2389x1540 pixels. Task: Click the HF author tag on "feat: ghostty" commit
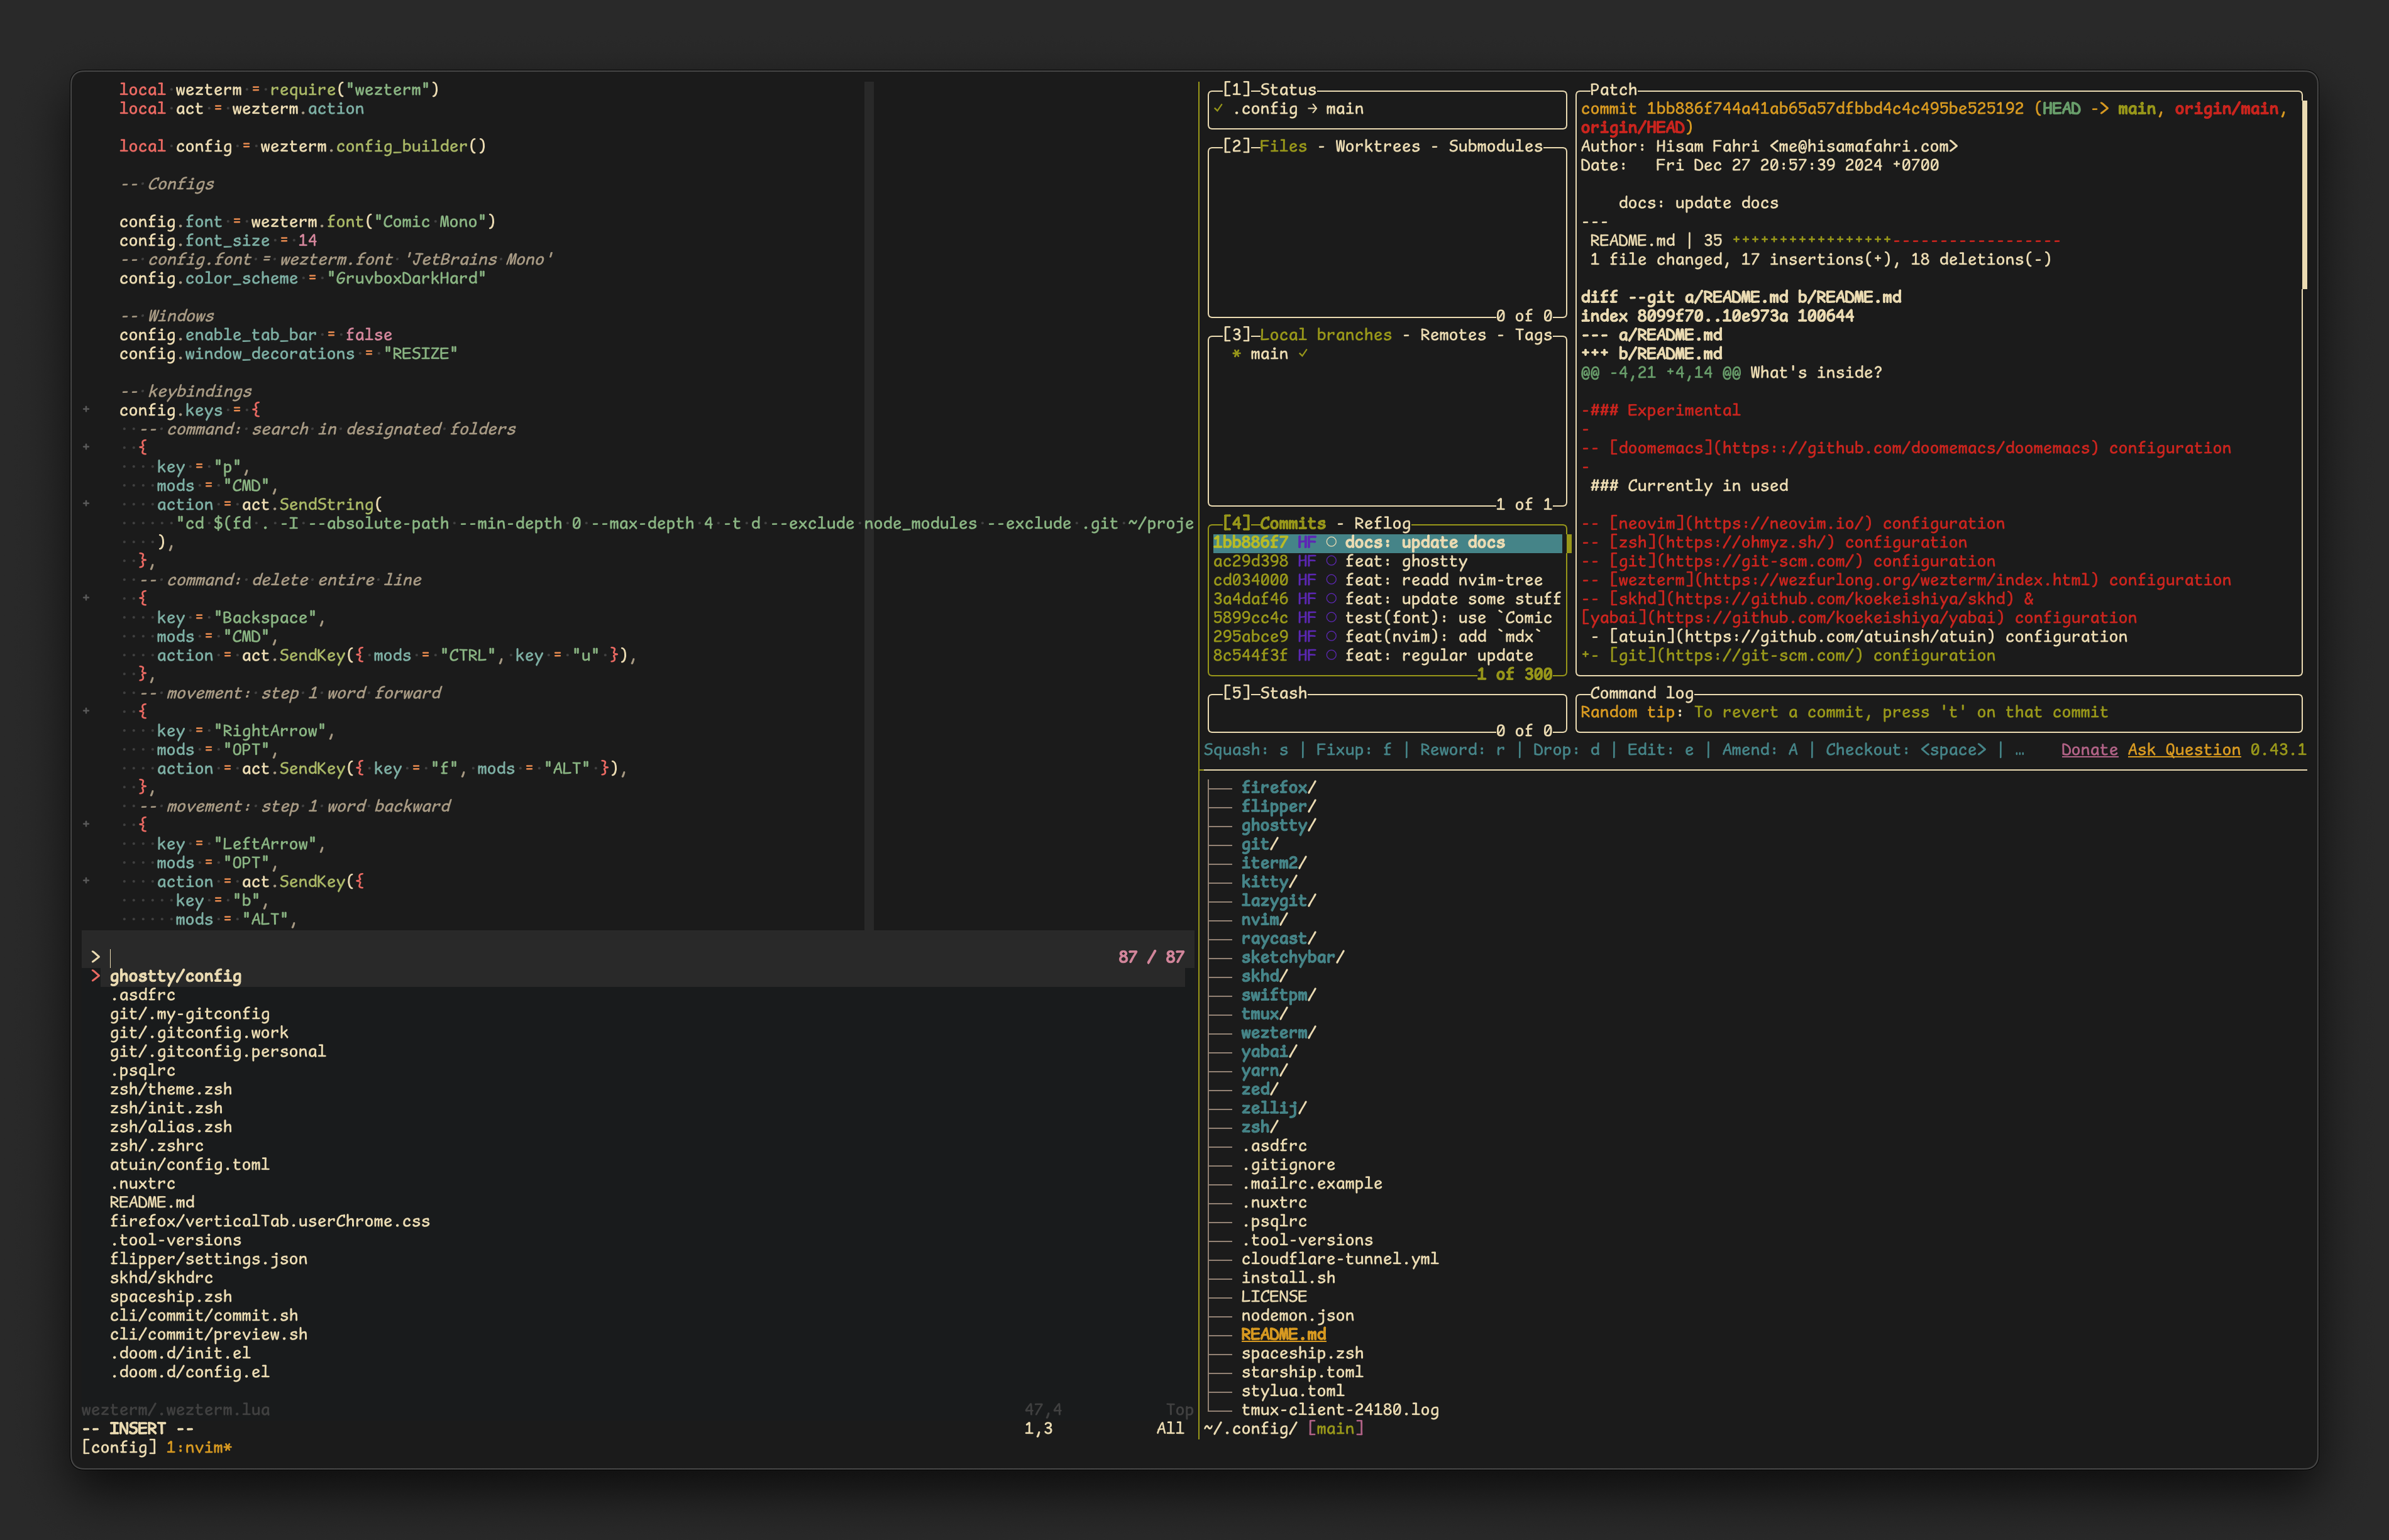point(1307,561)
